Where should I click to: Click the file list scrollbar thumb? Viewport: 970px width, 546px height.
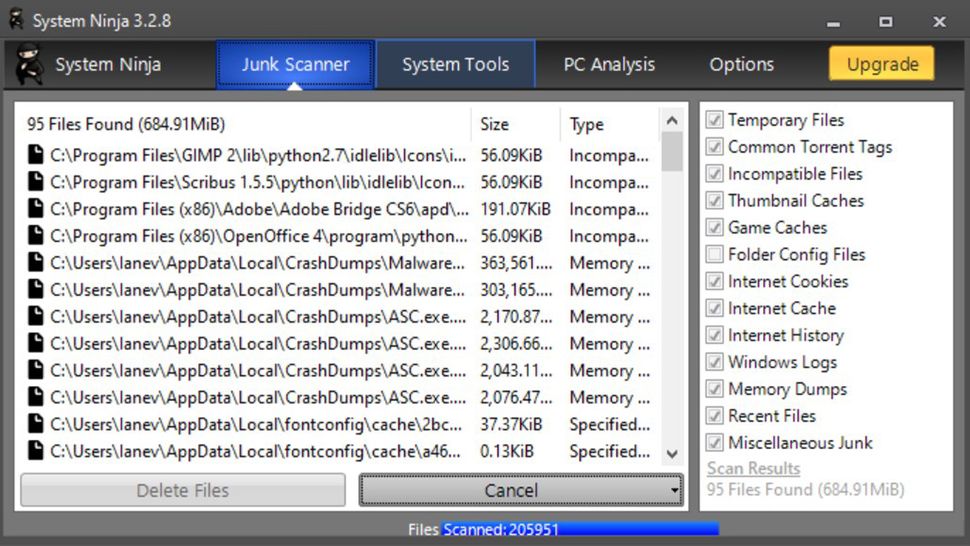click(x=672, y=151)
